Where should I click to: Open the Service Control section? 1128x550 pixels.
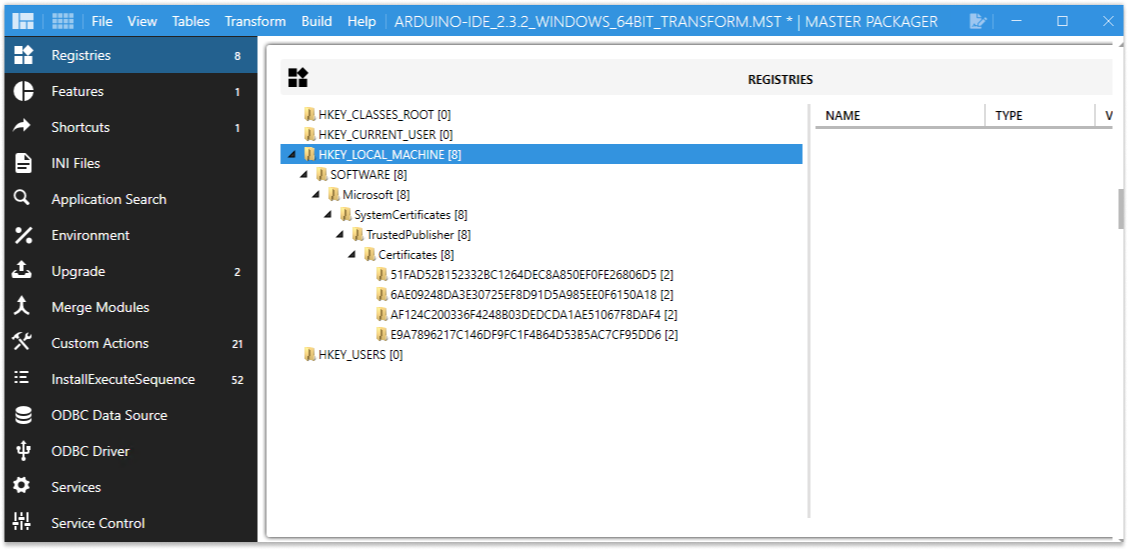[x=130, y=523]
